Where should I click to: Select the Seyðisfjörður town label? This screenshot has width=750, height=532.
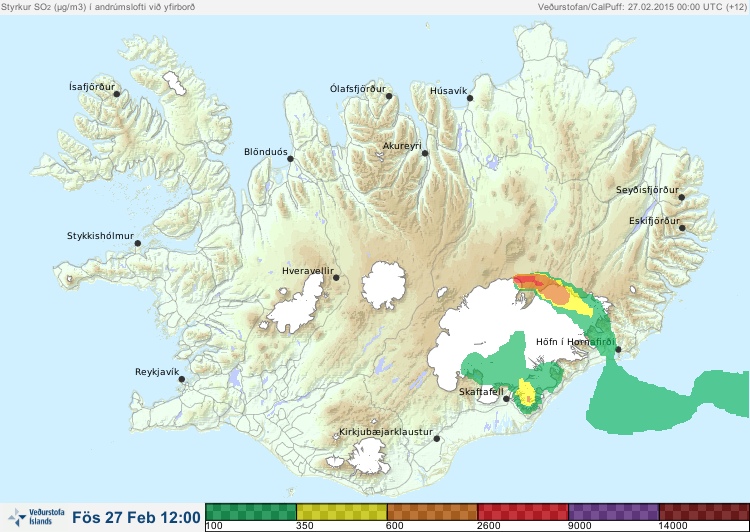647,190
